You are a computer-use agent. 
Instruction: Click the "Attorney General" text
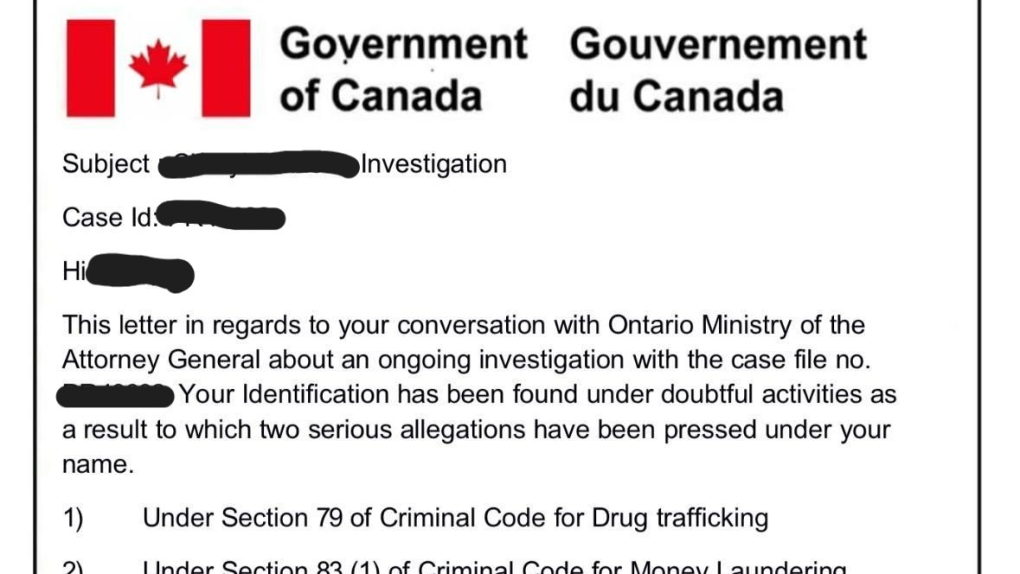tap(162, 360)
